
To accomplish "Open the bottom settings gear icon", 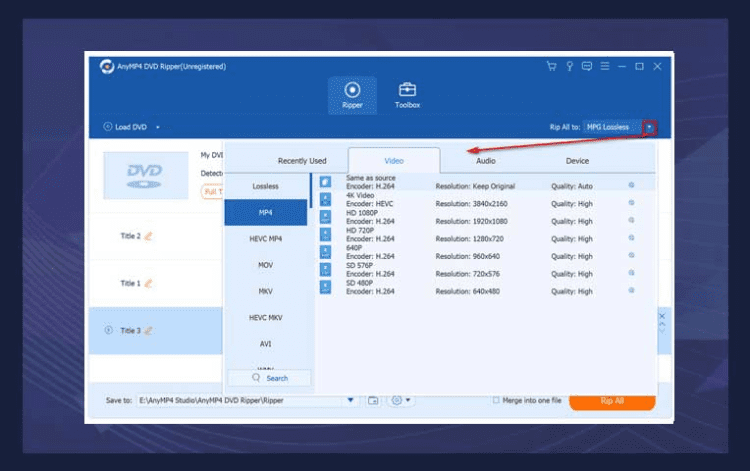I will tap(397, 400).
